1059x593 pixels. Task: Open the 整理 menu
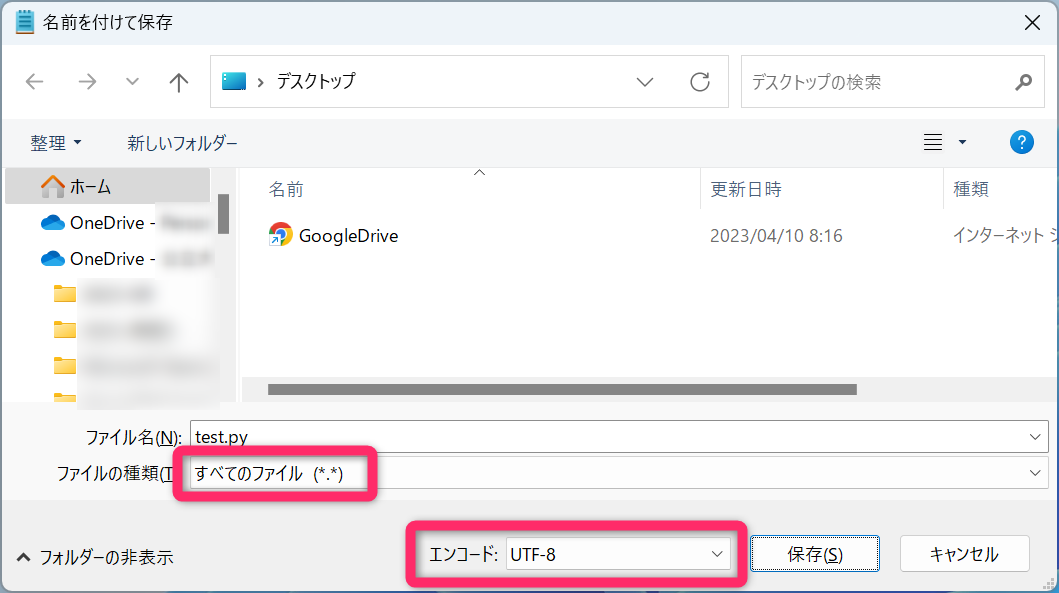pyautogui.click(x=55, y=143)
